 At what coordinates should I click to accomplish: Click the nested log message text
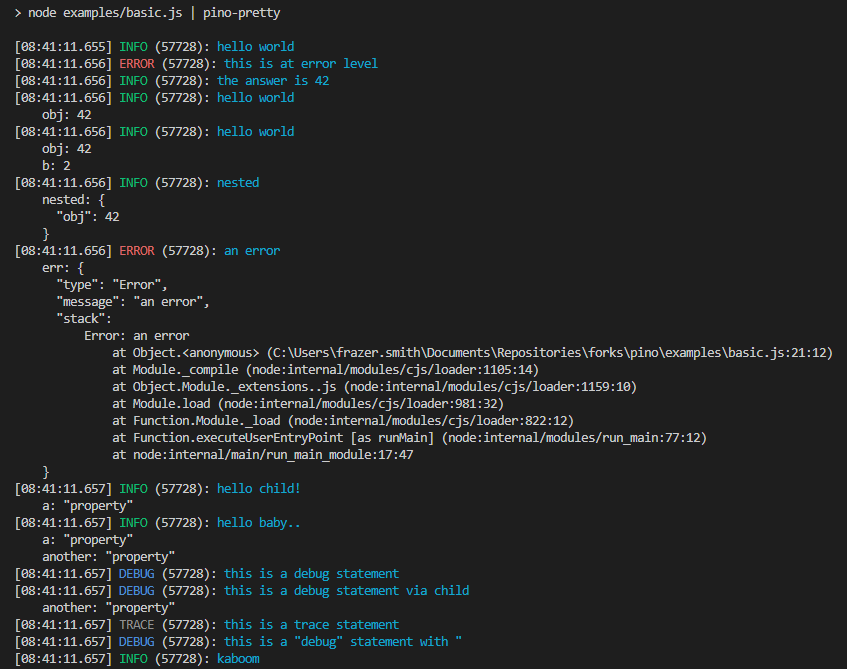(x=238, y=182)
